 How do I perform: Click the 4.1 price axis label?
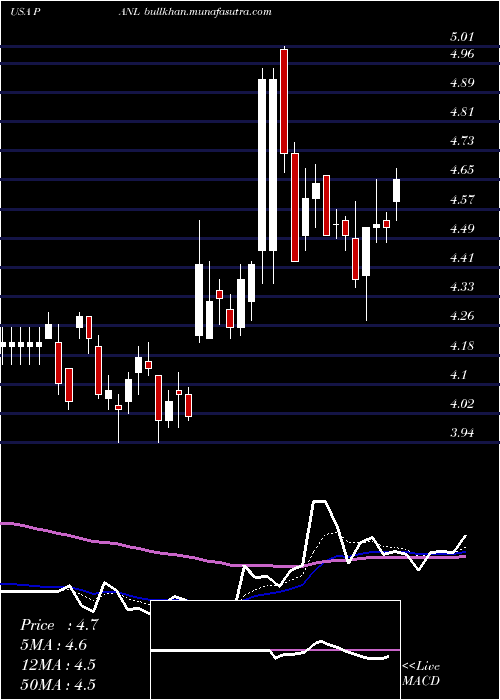click(458, 375)
